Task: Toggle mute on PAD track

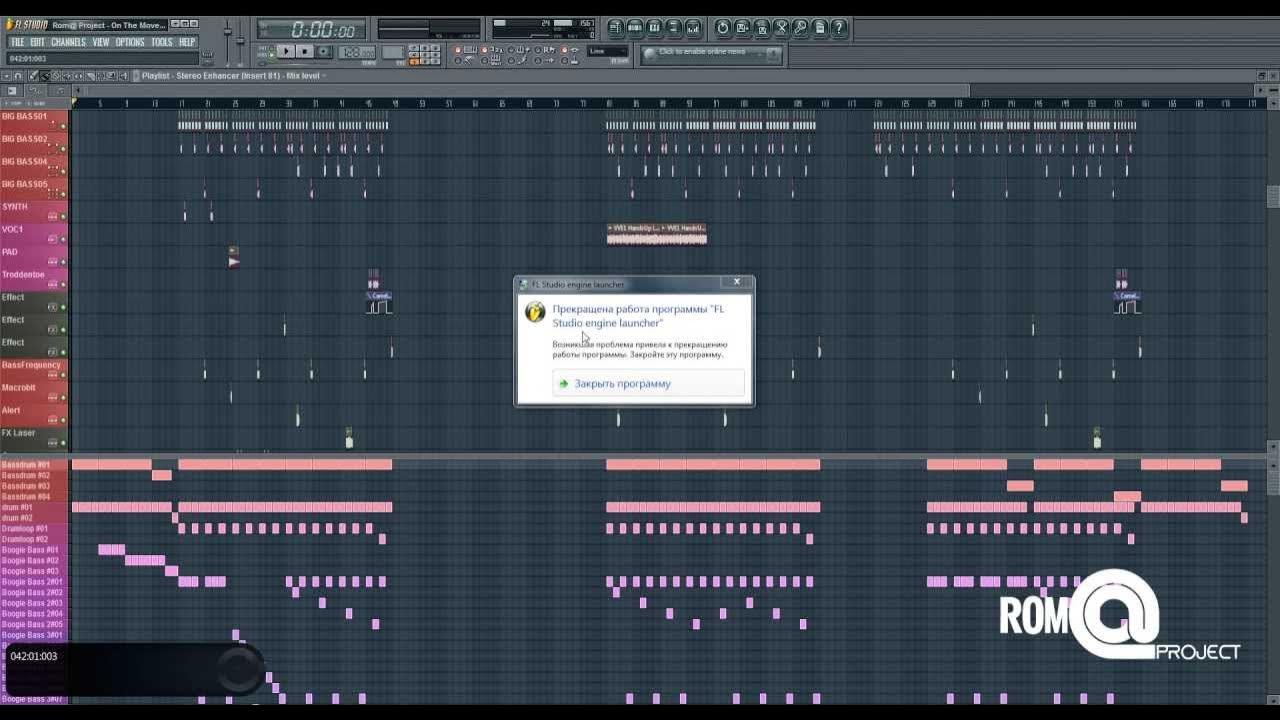Action: (62, 262)
